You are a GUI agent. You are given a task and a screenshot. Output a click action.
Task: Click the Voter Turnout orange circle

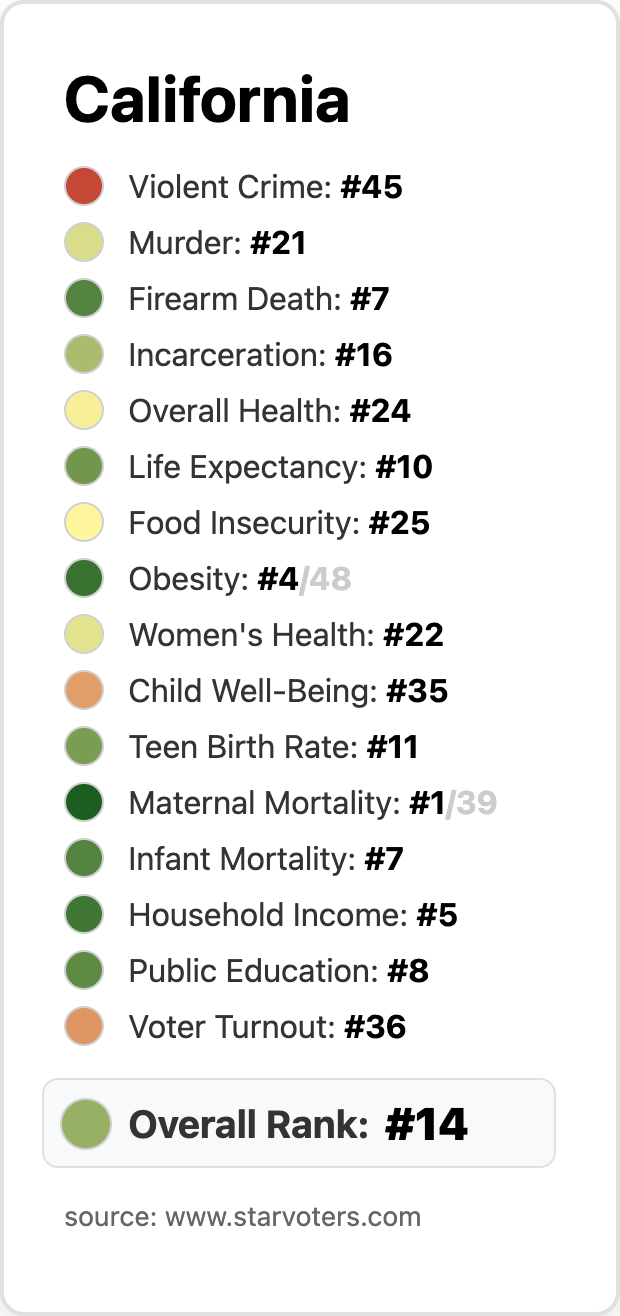84,1027
